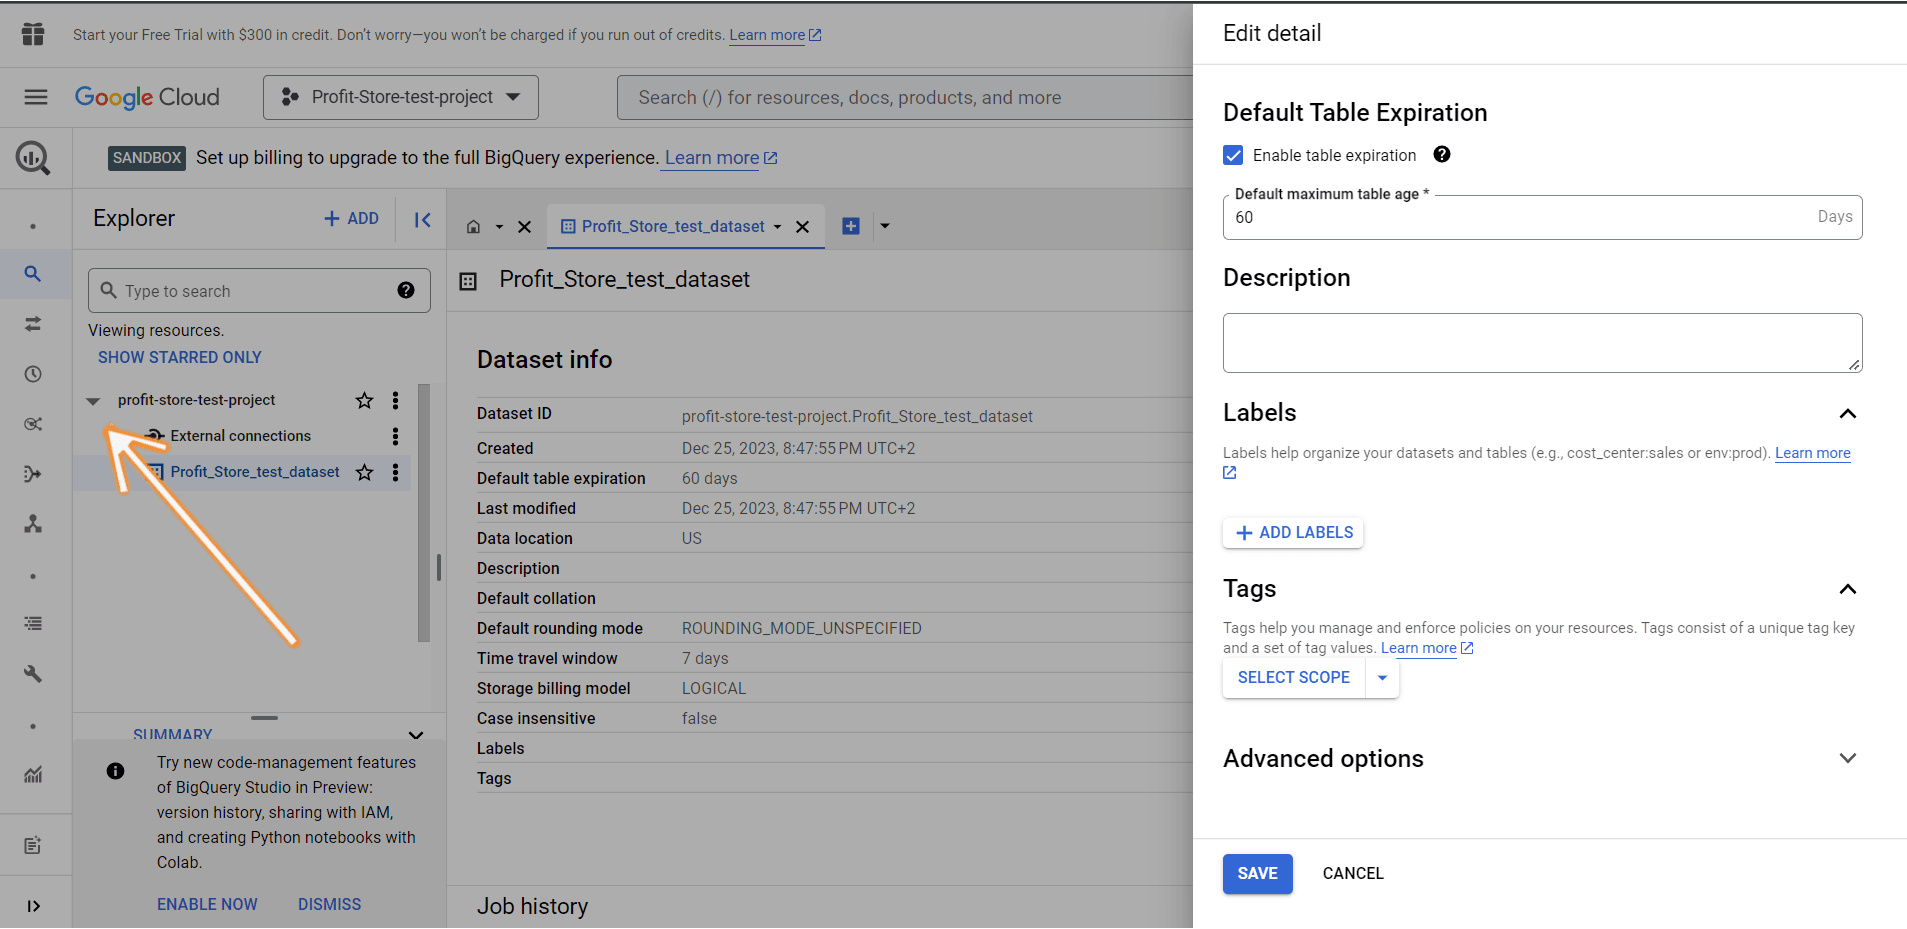Click the Google Cloud logo
1907x929 pixels.
tap(147, 97)
